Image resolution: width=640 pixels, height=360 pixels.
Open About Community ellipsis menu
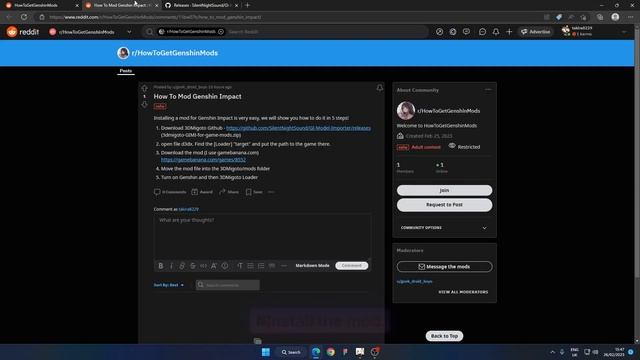point(488,90)
